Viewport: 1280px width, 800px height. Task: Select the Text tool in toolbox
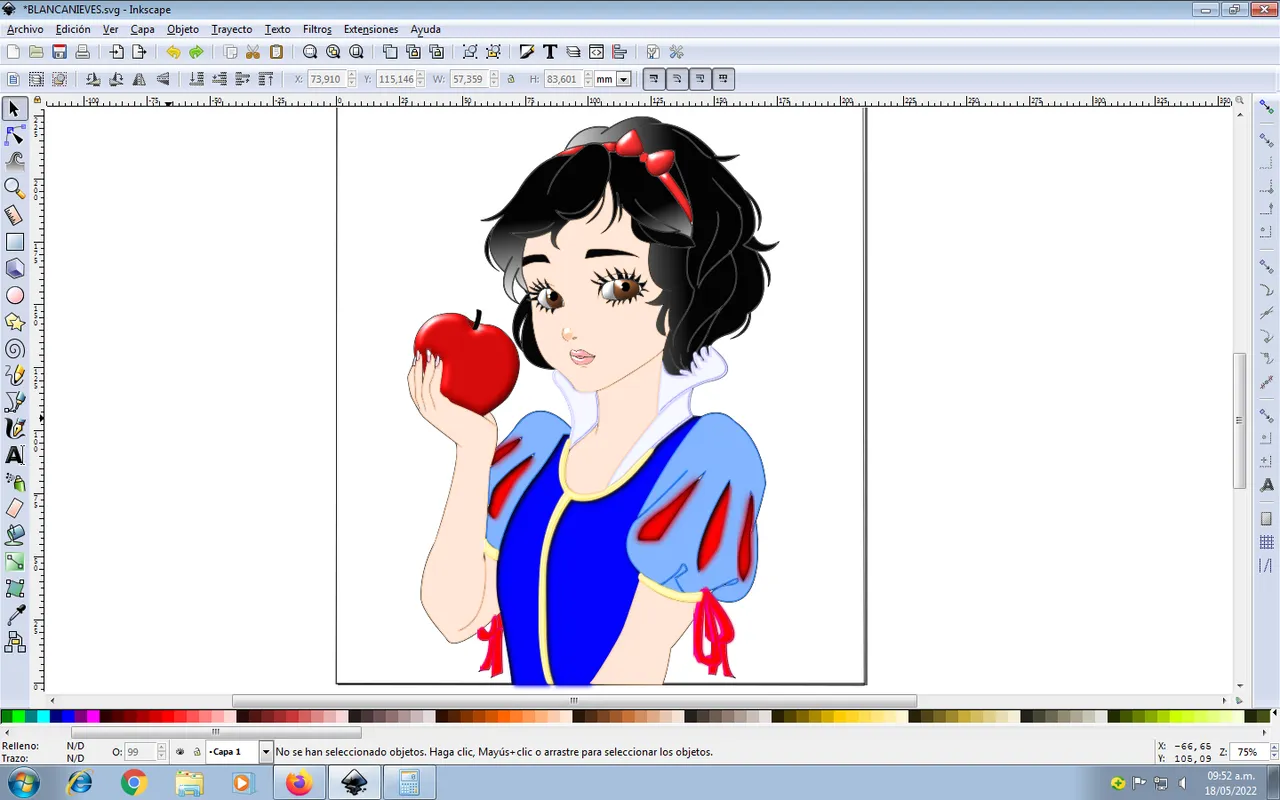coord(15,456)
